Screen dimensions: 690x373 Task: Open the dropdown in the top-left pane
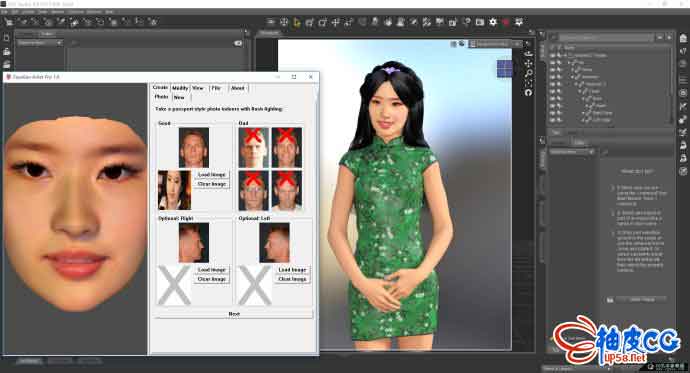40,43
